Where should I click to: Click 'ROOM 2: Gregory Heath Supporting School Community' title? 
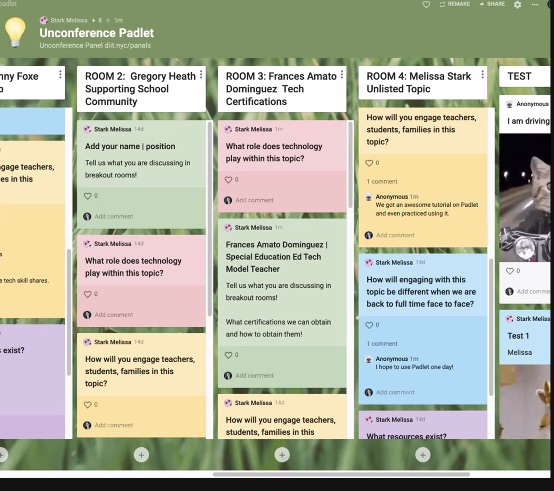tap(140, 89)
